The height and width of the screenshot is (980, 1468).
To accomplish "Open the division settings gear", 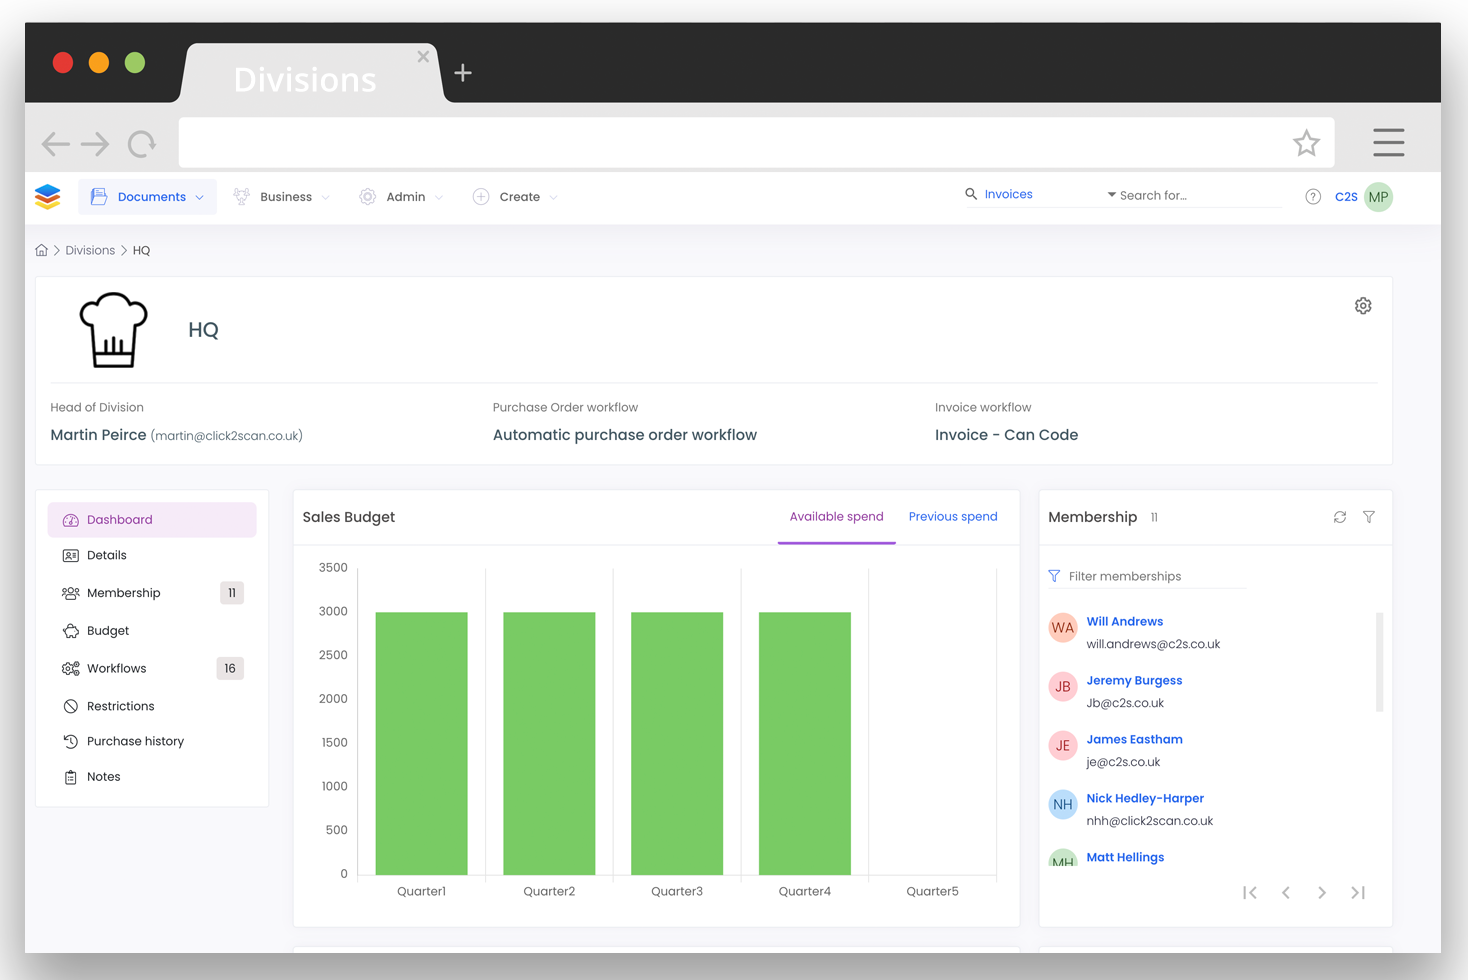I will click(x=1363, y=305).
